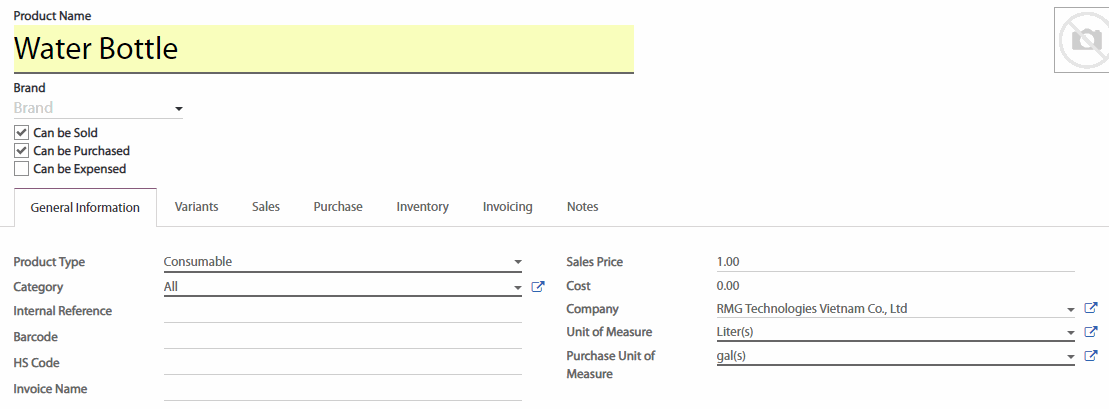Enable the Can be Expensed checkbox

point(21,169)
